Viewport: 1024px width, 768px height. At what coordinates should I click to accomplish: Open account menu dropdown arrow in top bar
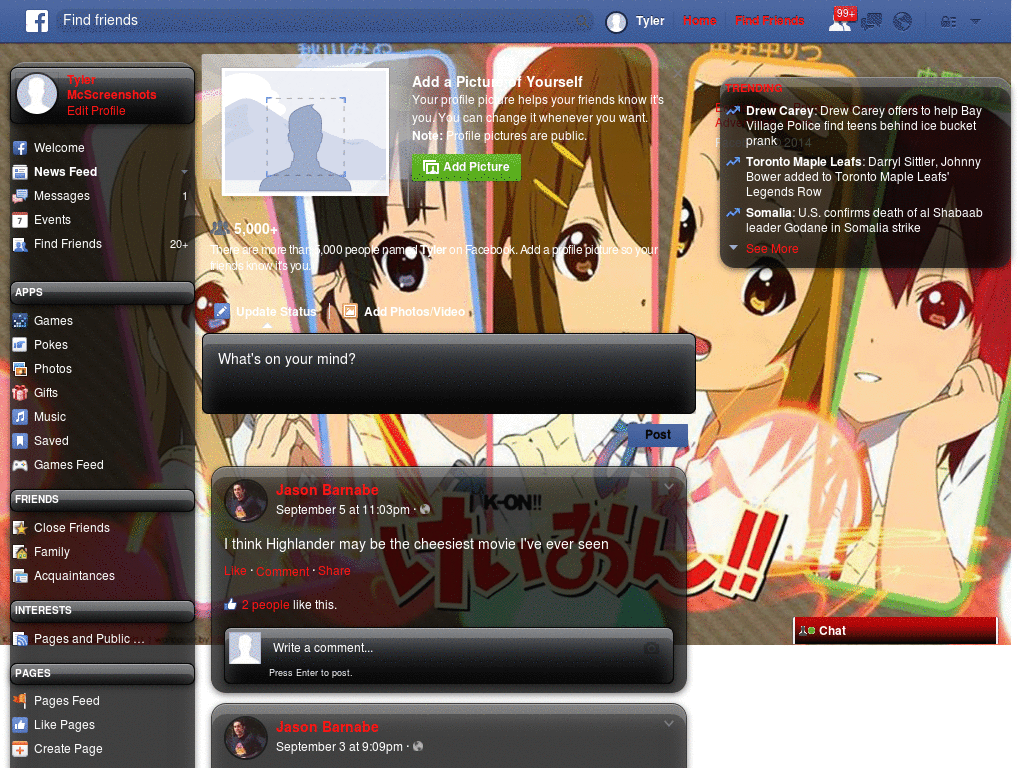click(x=975, y=22)
